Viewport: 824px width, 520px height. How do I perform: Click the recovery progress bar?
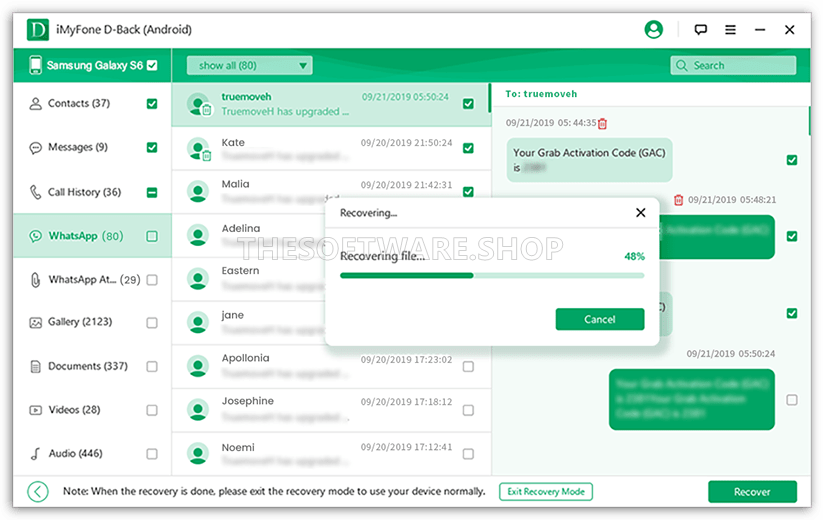492,275
